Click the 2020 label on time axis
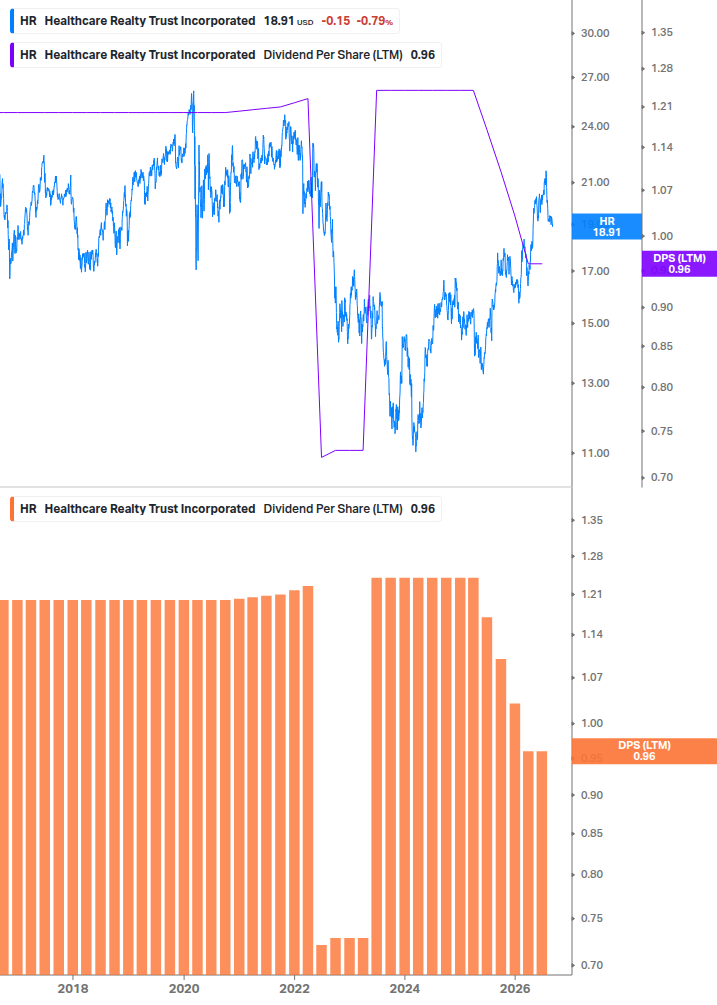 click(184, 988)
